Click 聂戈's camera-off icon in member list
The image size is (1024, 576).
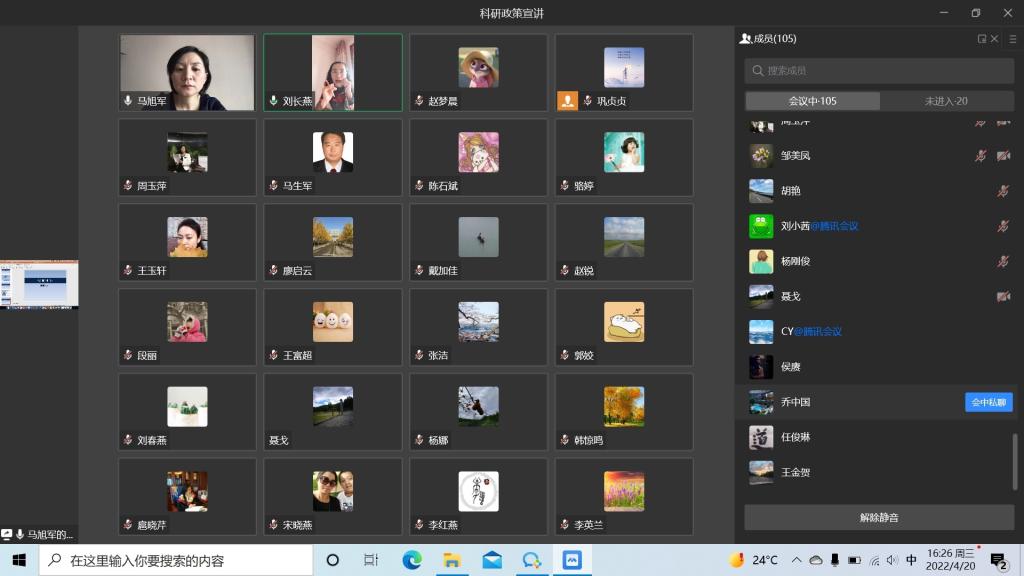[1003, 296]
